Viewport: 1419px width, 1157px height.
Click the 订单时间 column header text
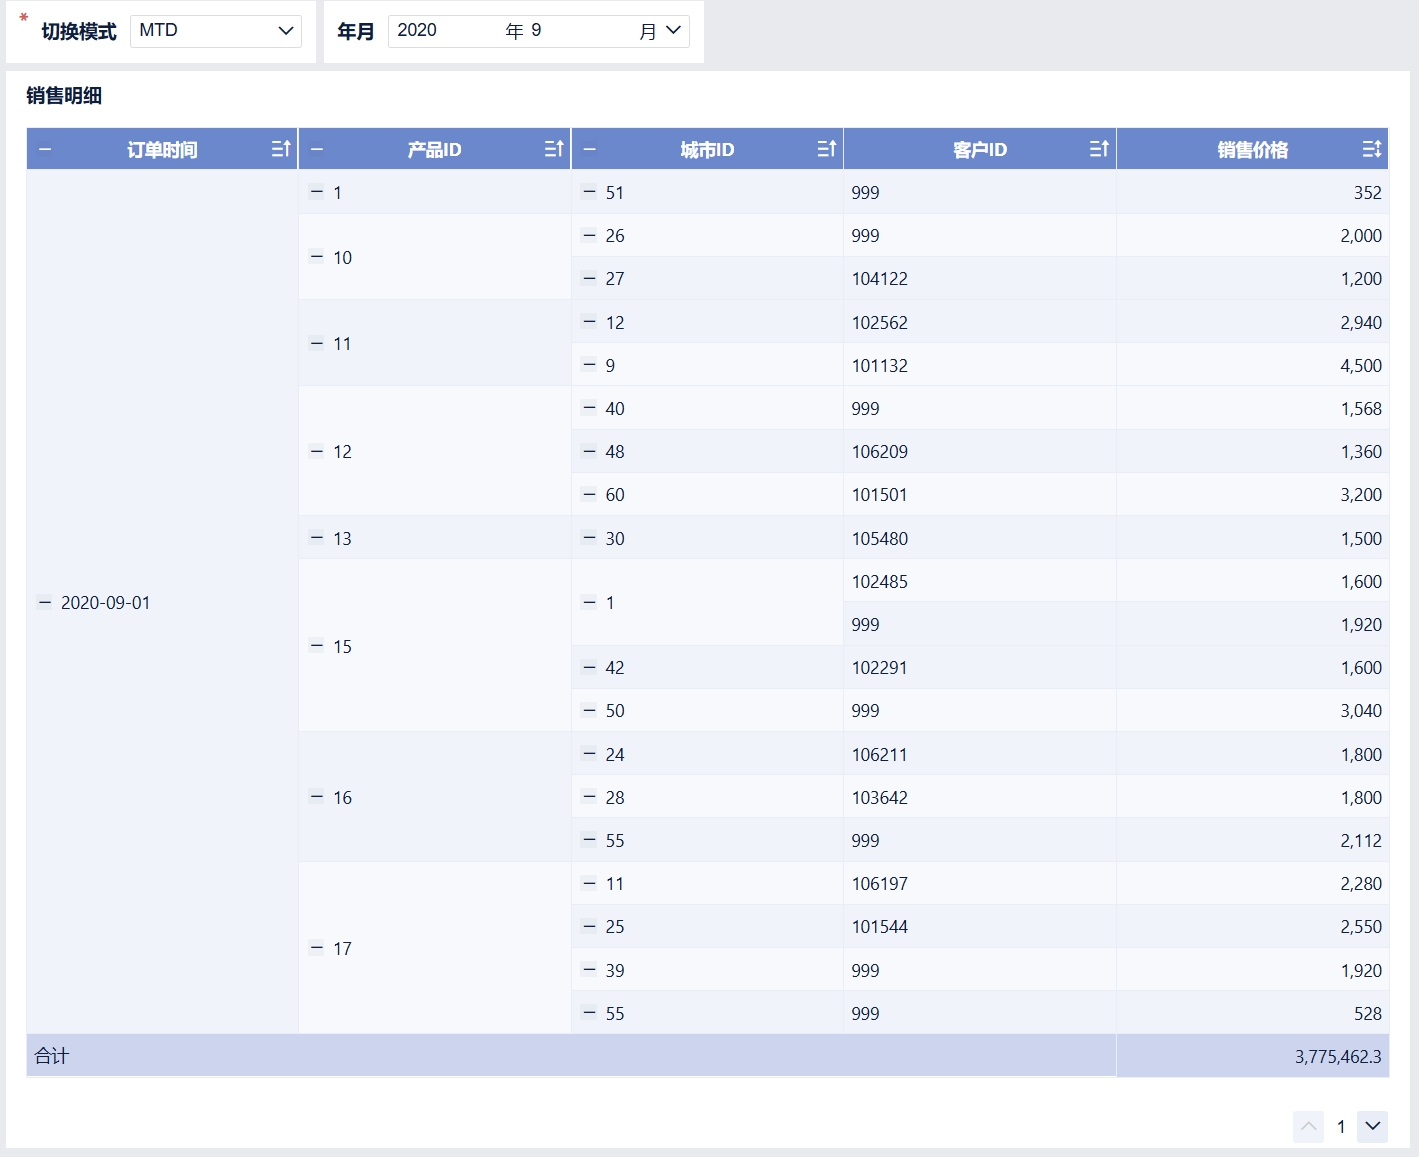click(x=162, y=150)
